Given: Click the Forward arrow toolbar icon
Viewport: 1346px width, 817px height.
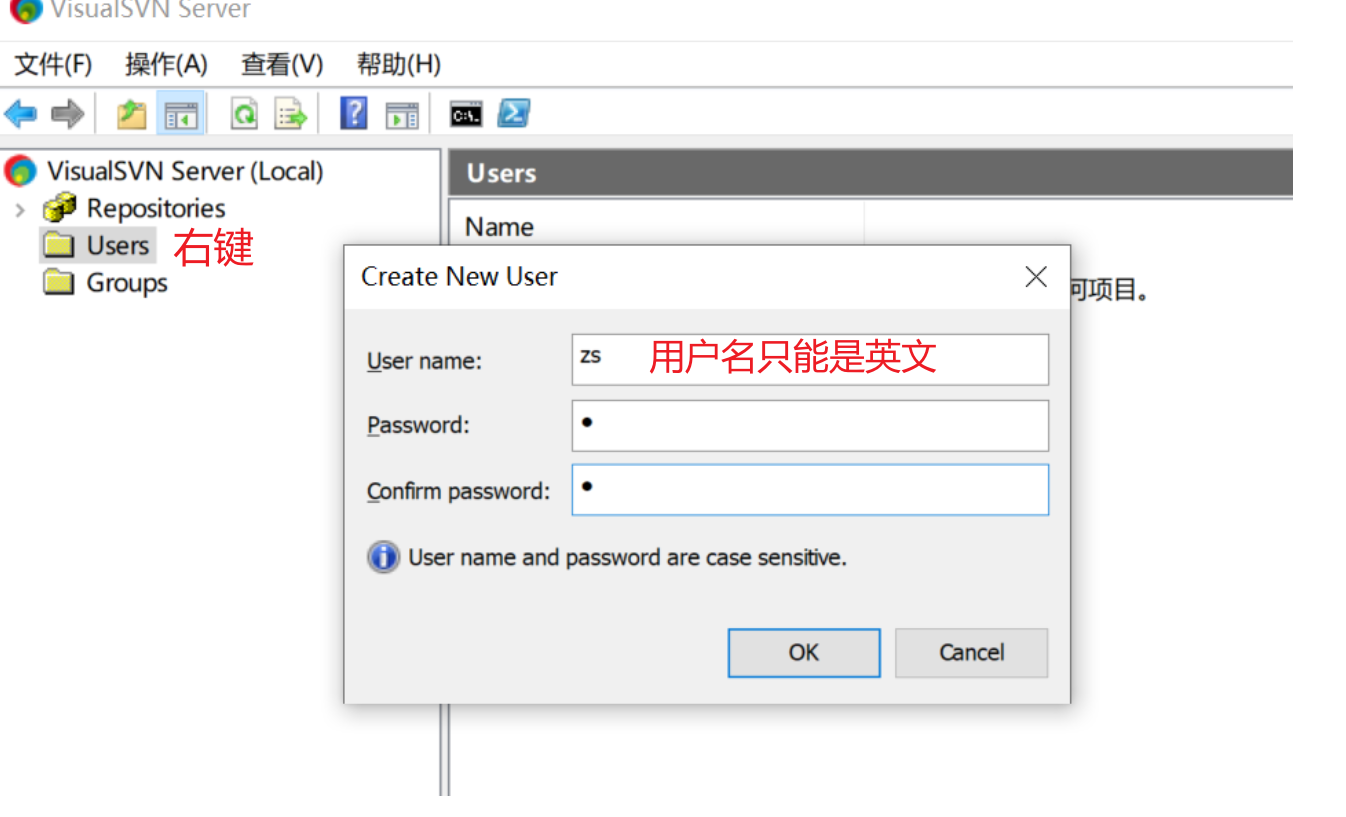Looking at the screenshot, I should pos(67,114).
